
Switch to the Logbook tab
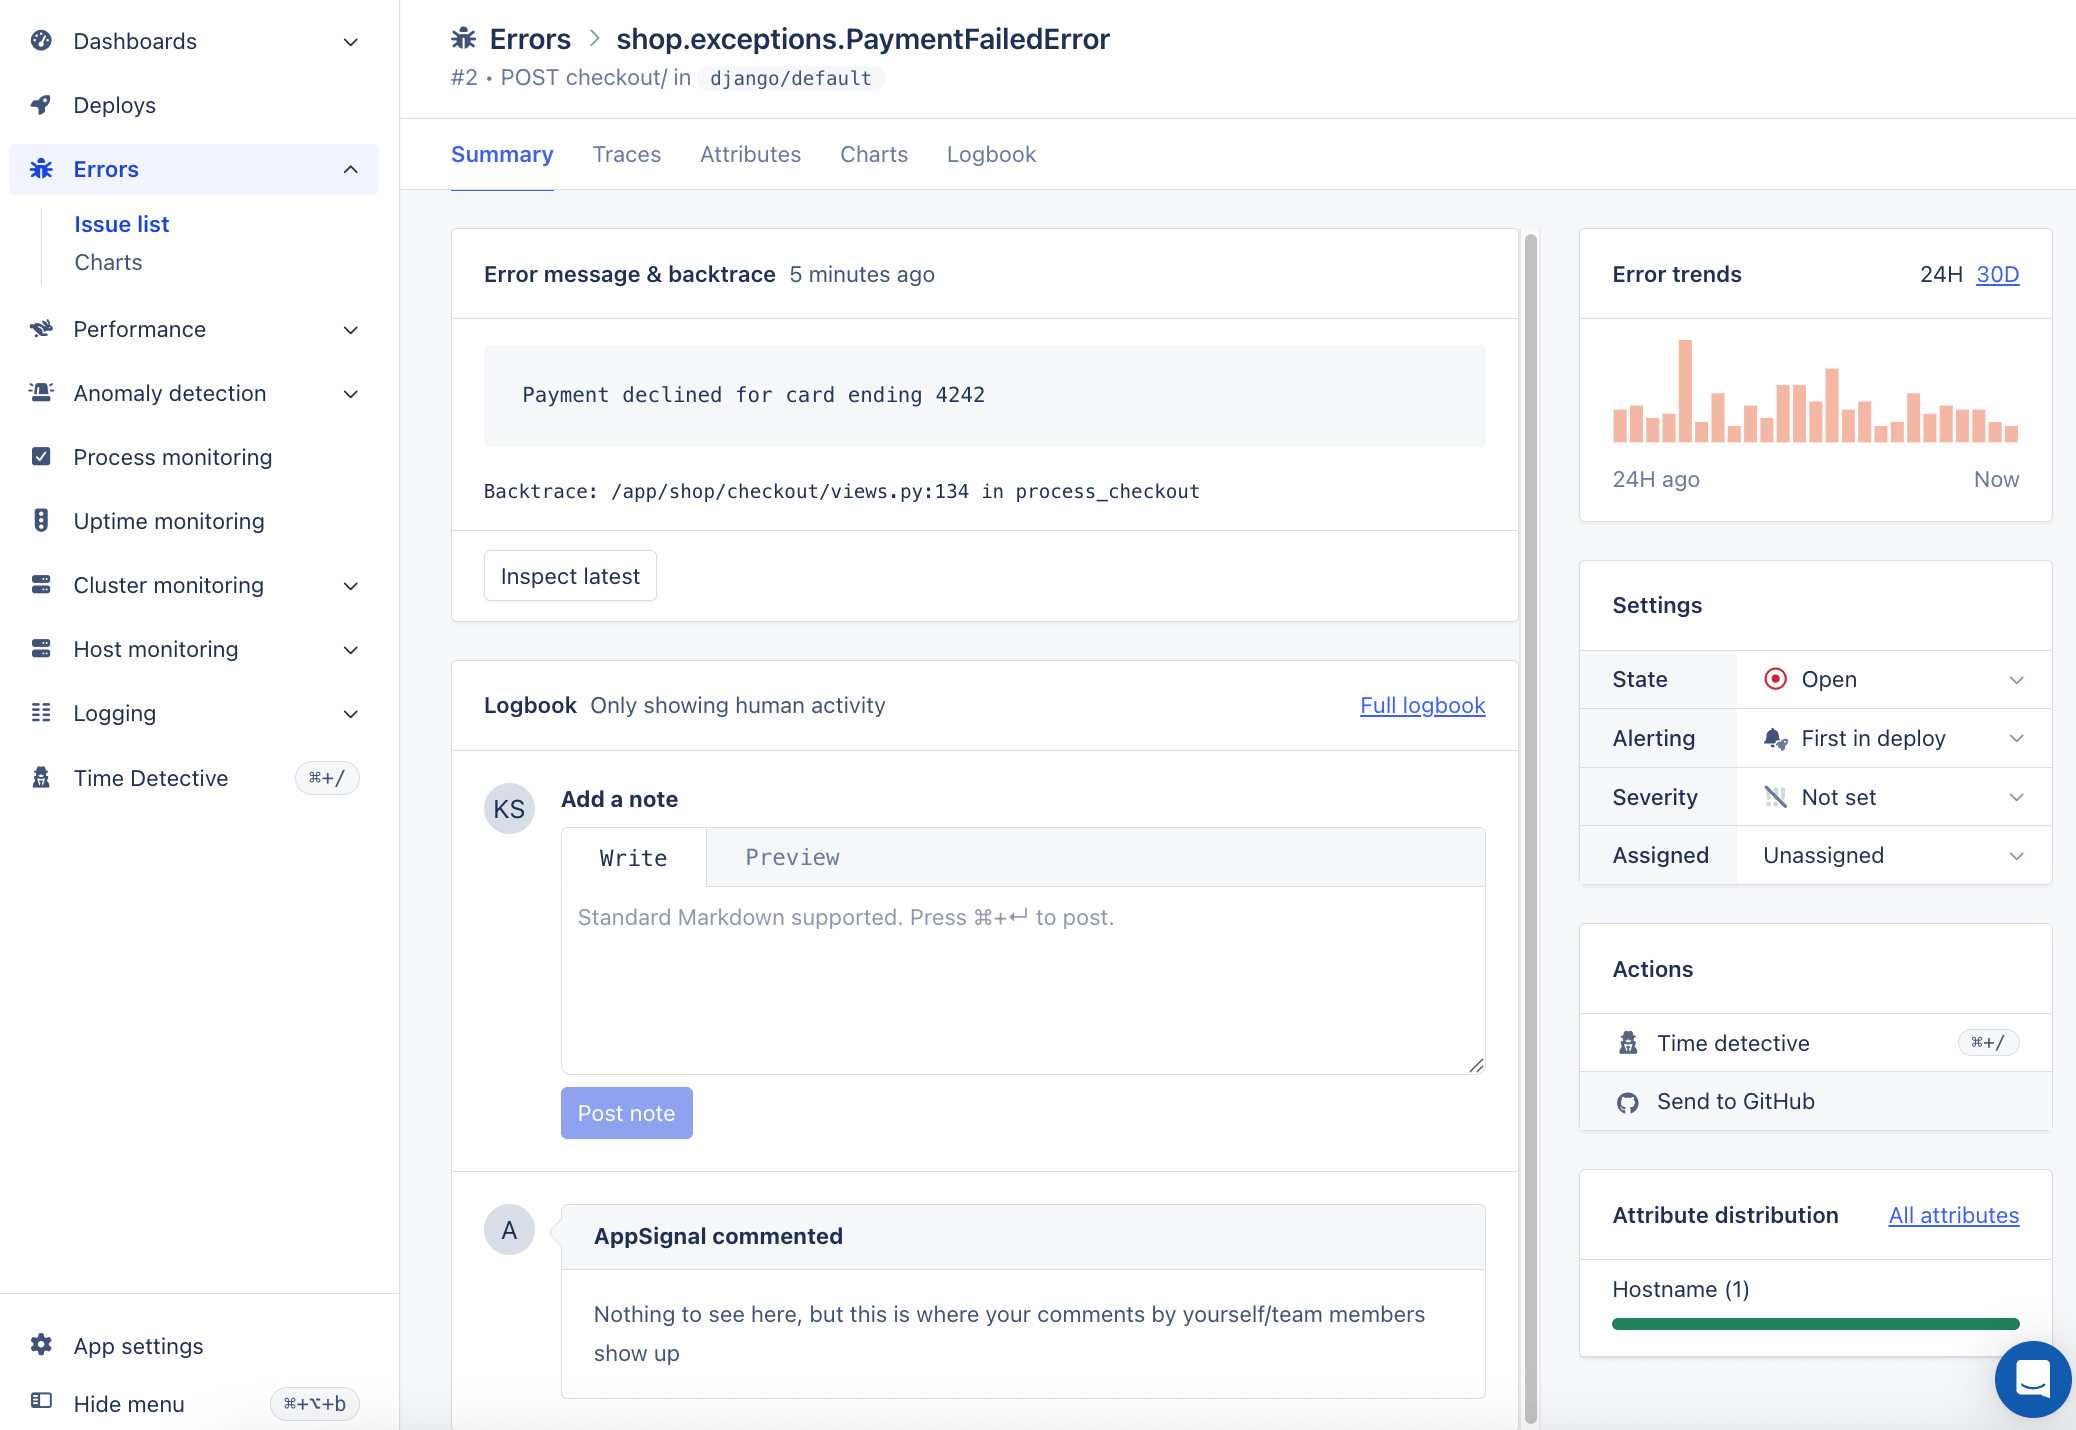(x=991, y=154)
